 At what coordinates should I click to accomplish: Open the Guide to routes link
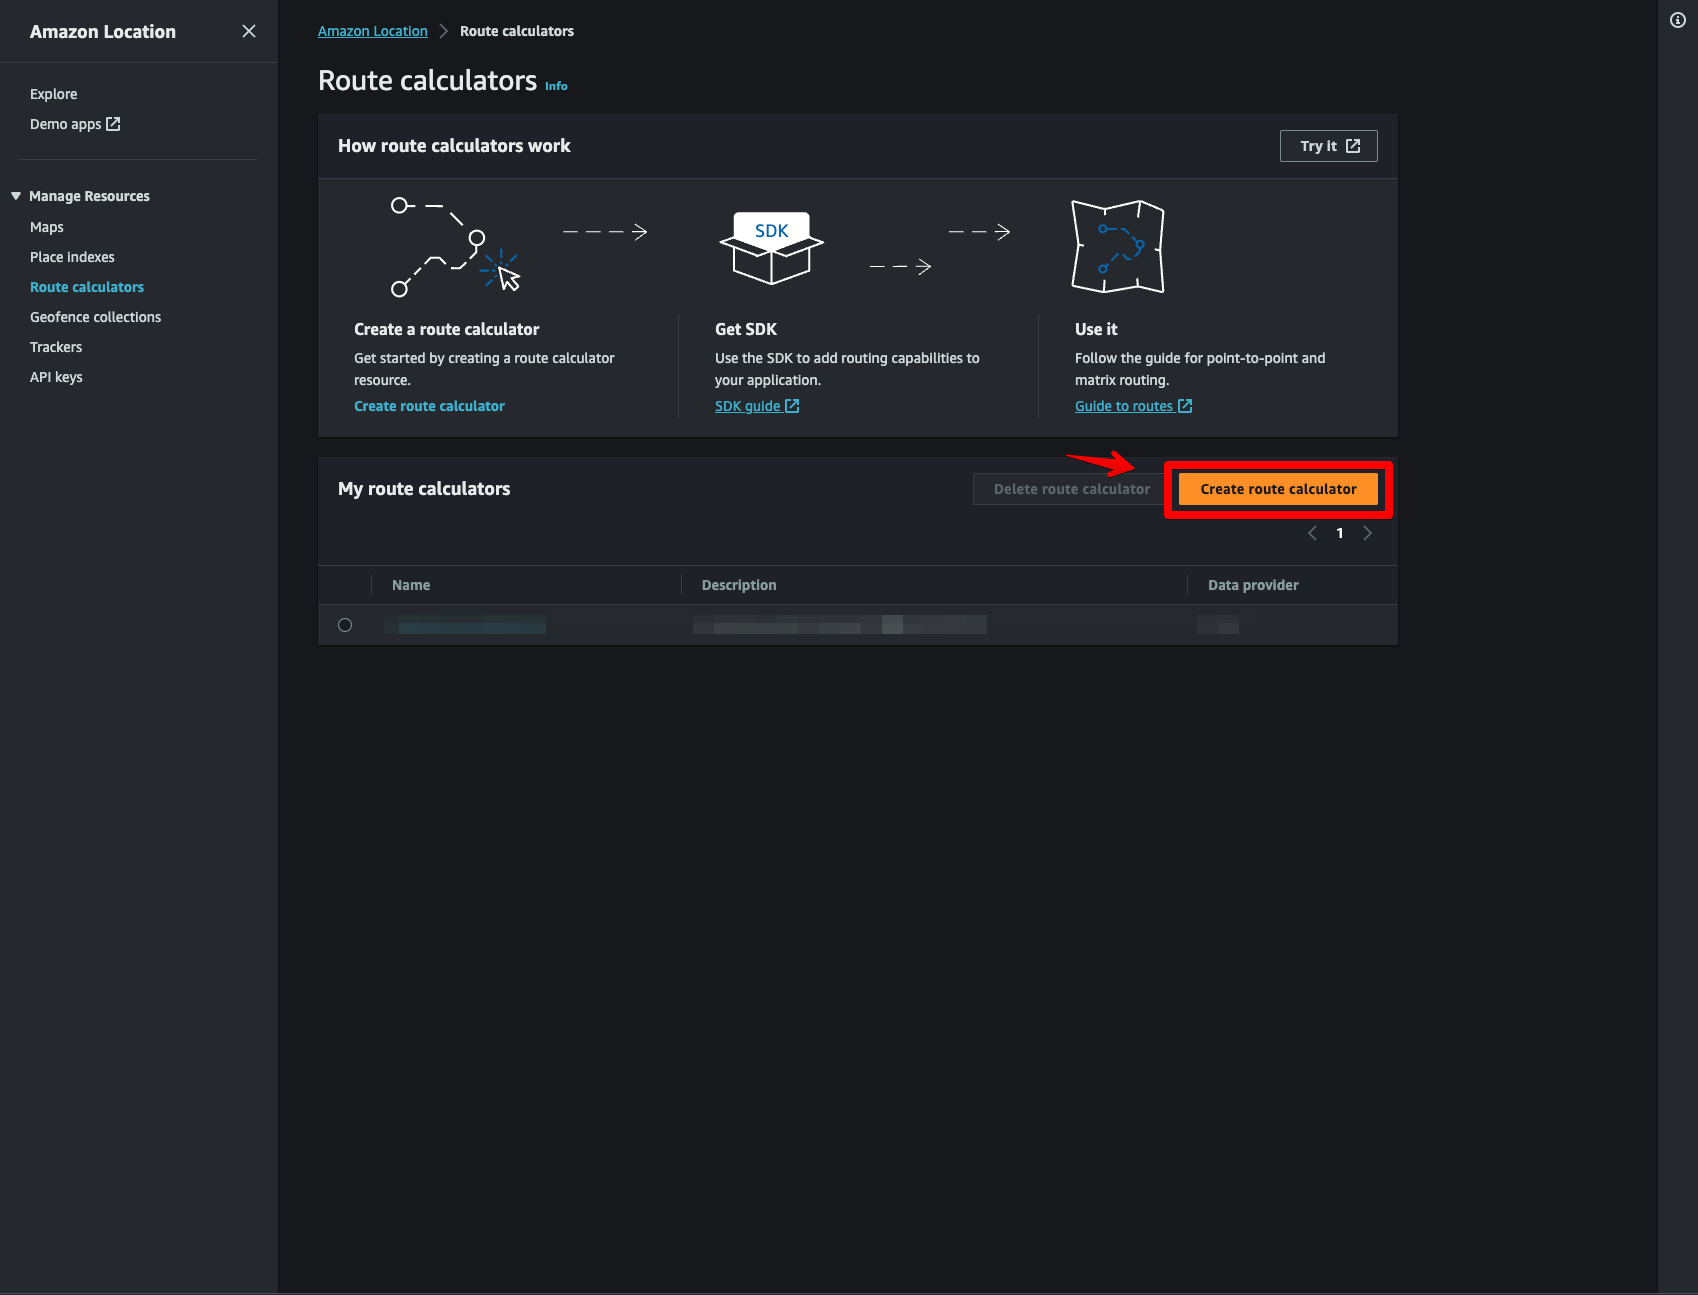coord(1133,406)
